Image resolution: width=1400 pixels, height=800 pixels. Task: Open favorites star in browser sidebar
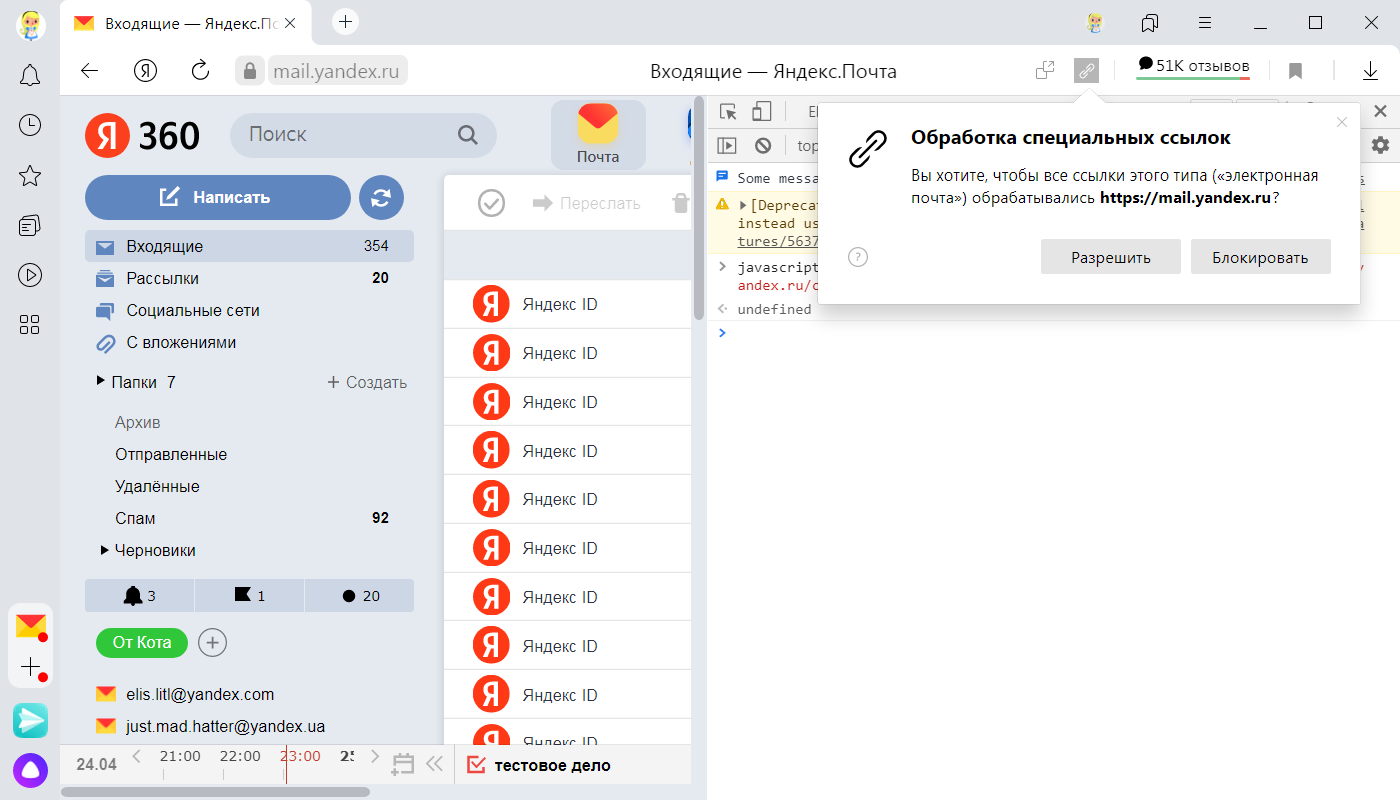[x=30, y=176]
